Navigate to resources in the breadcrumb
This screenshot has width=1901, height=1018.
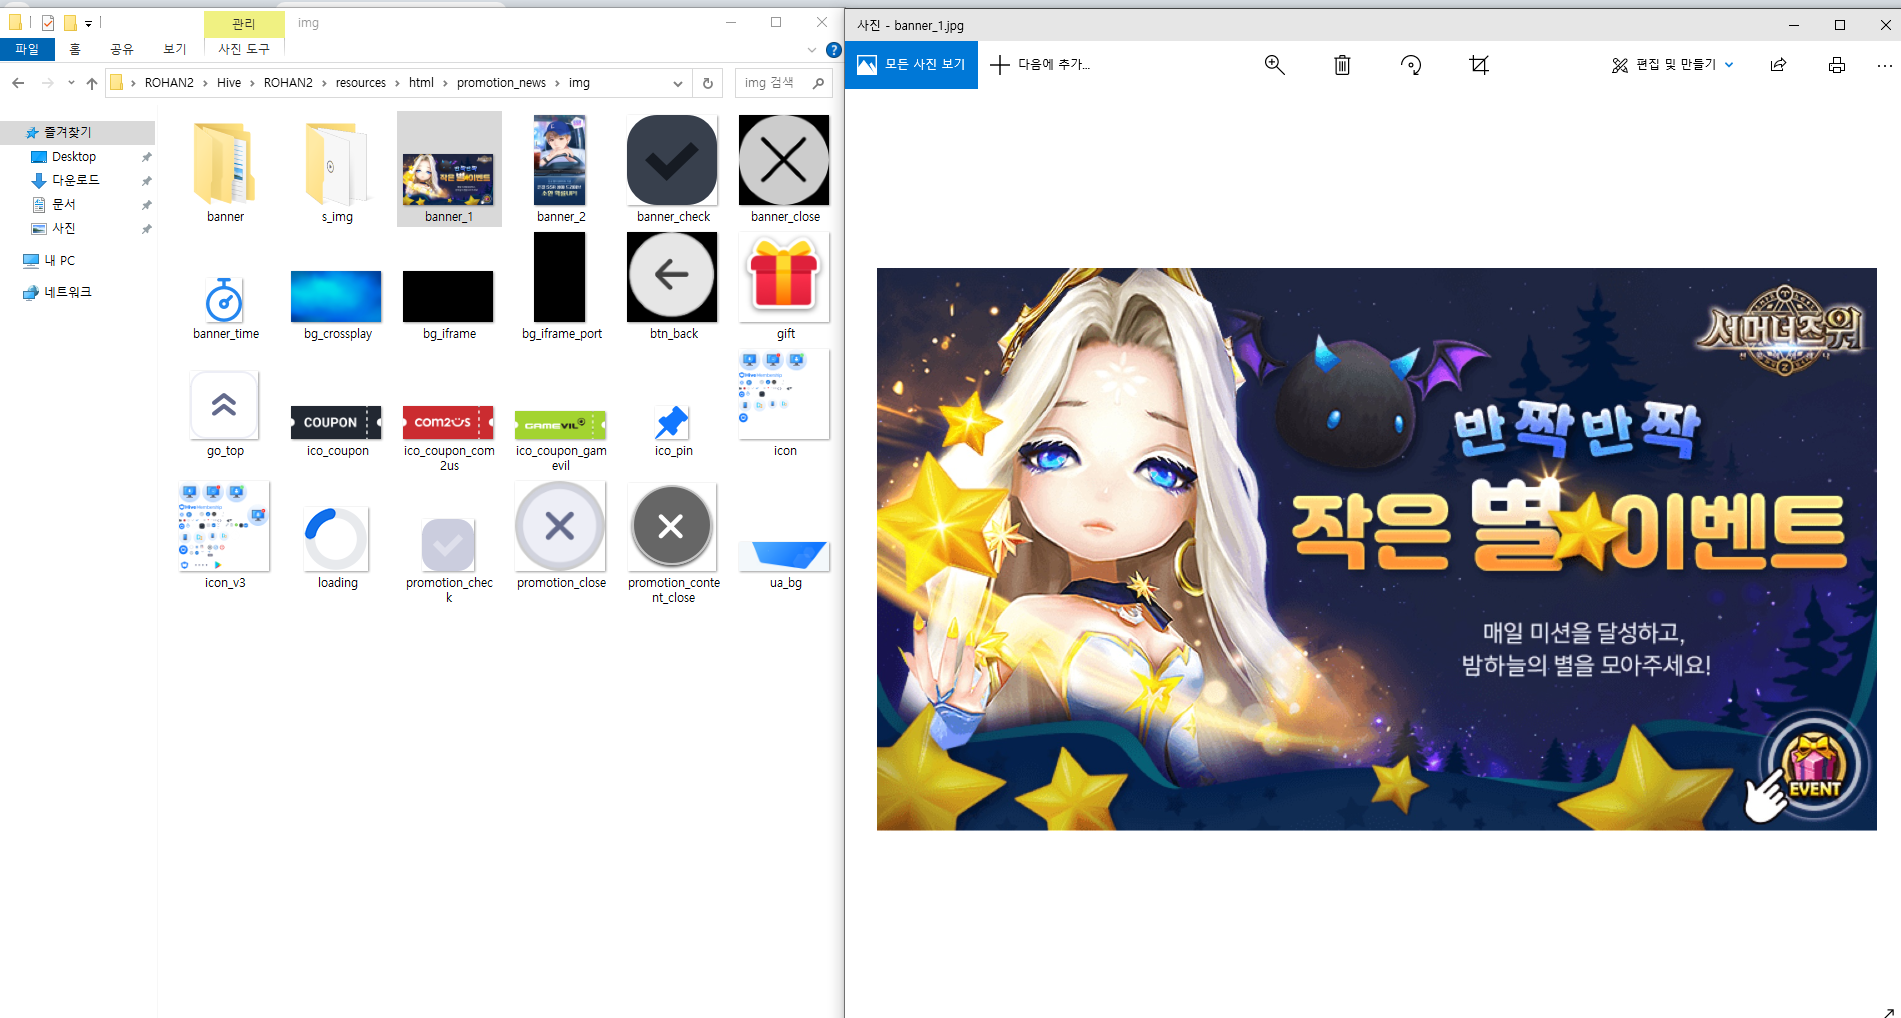click(x=361, y=83)
